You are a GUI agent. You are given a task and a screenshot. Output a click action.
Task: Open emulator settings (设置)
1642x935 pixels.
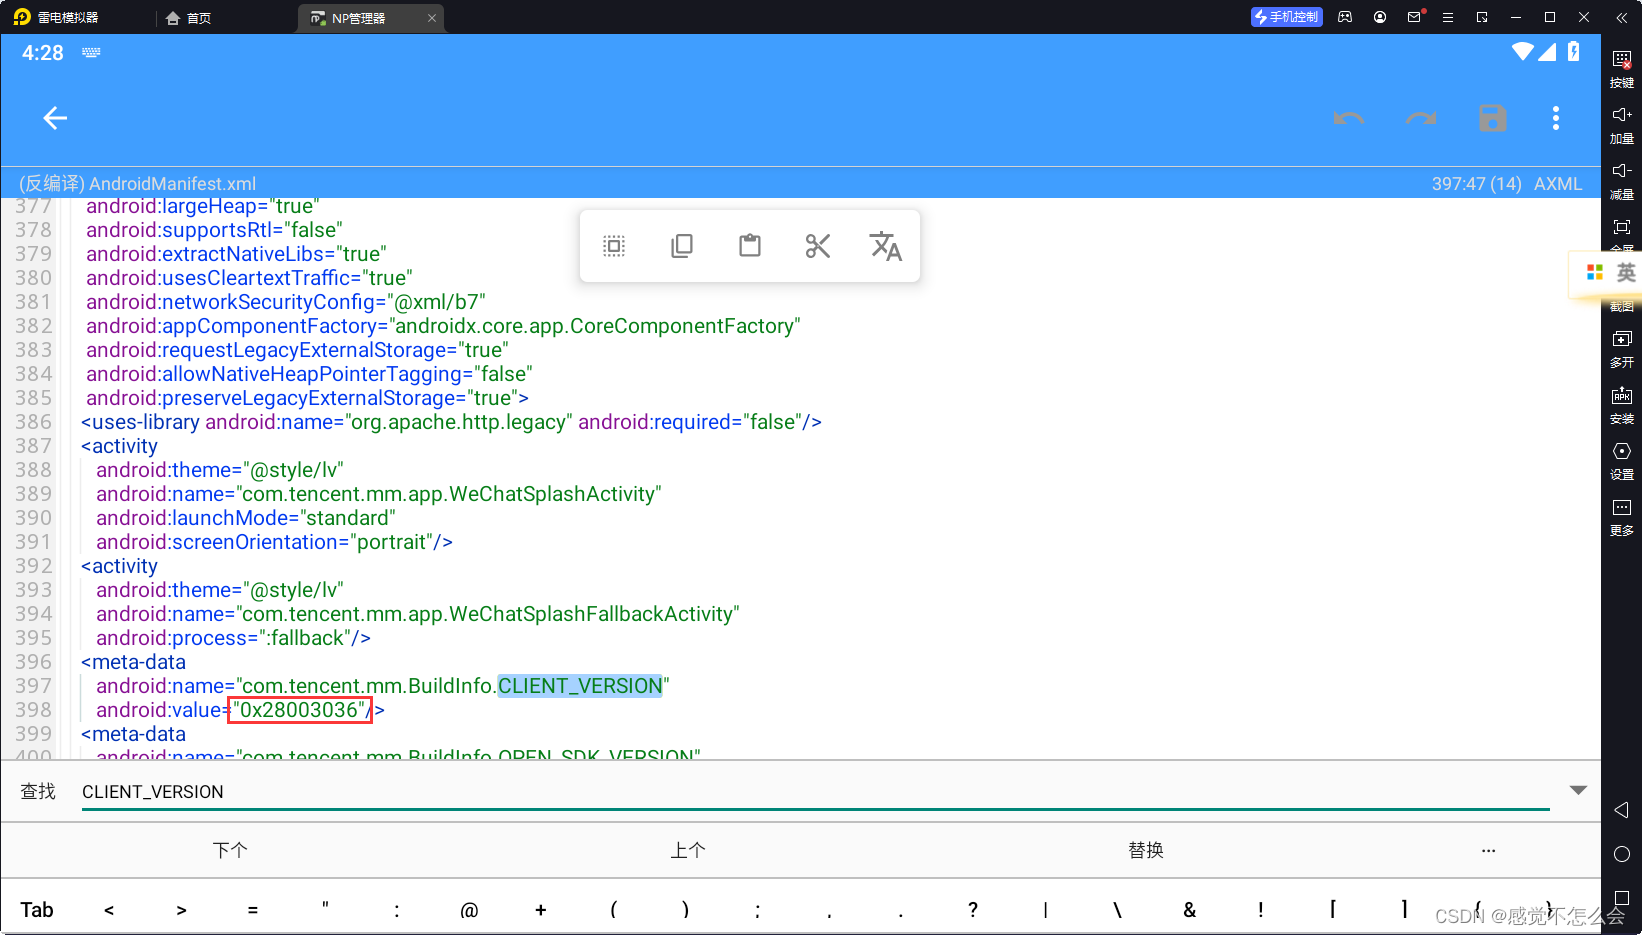pos(1622,460)
